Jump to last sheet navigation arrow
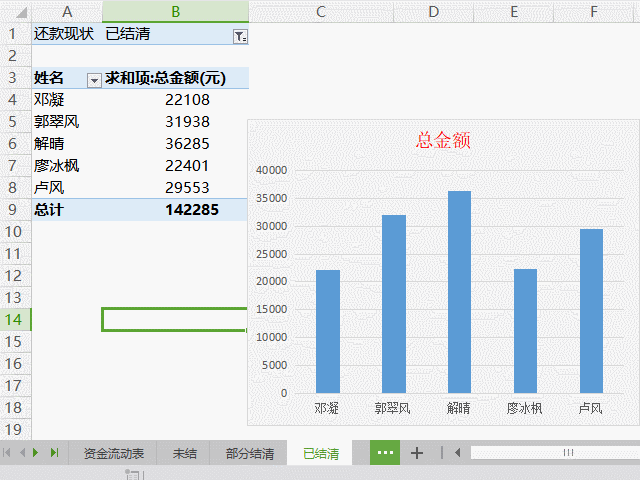This screenshot has height=480, width=640. [x=55, y=452]
